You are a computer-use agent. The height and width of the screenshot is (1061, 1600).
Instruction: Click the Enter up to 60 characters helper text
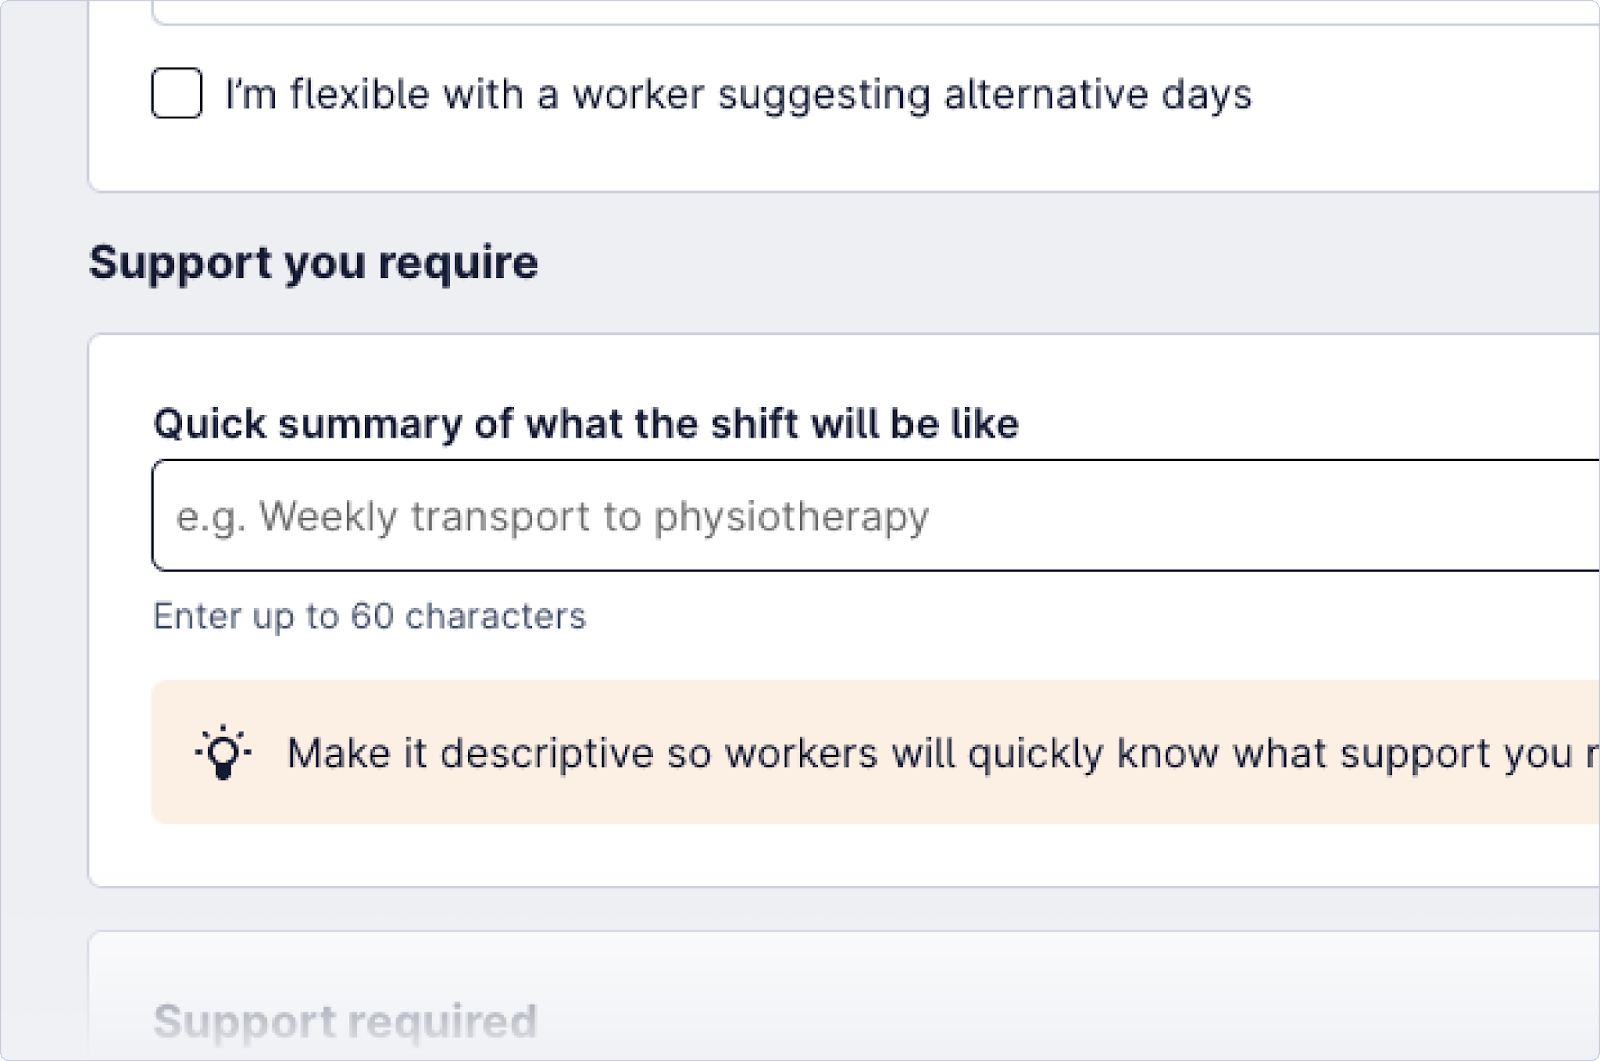coord(369,616)
